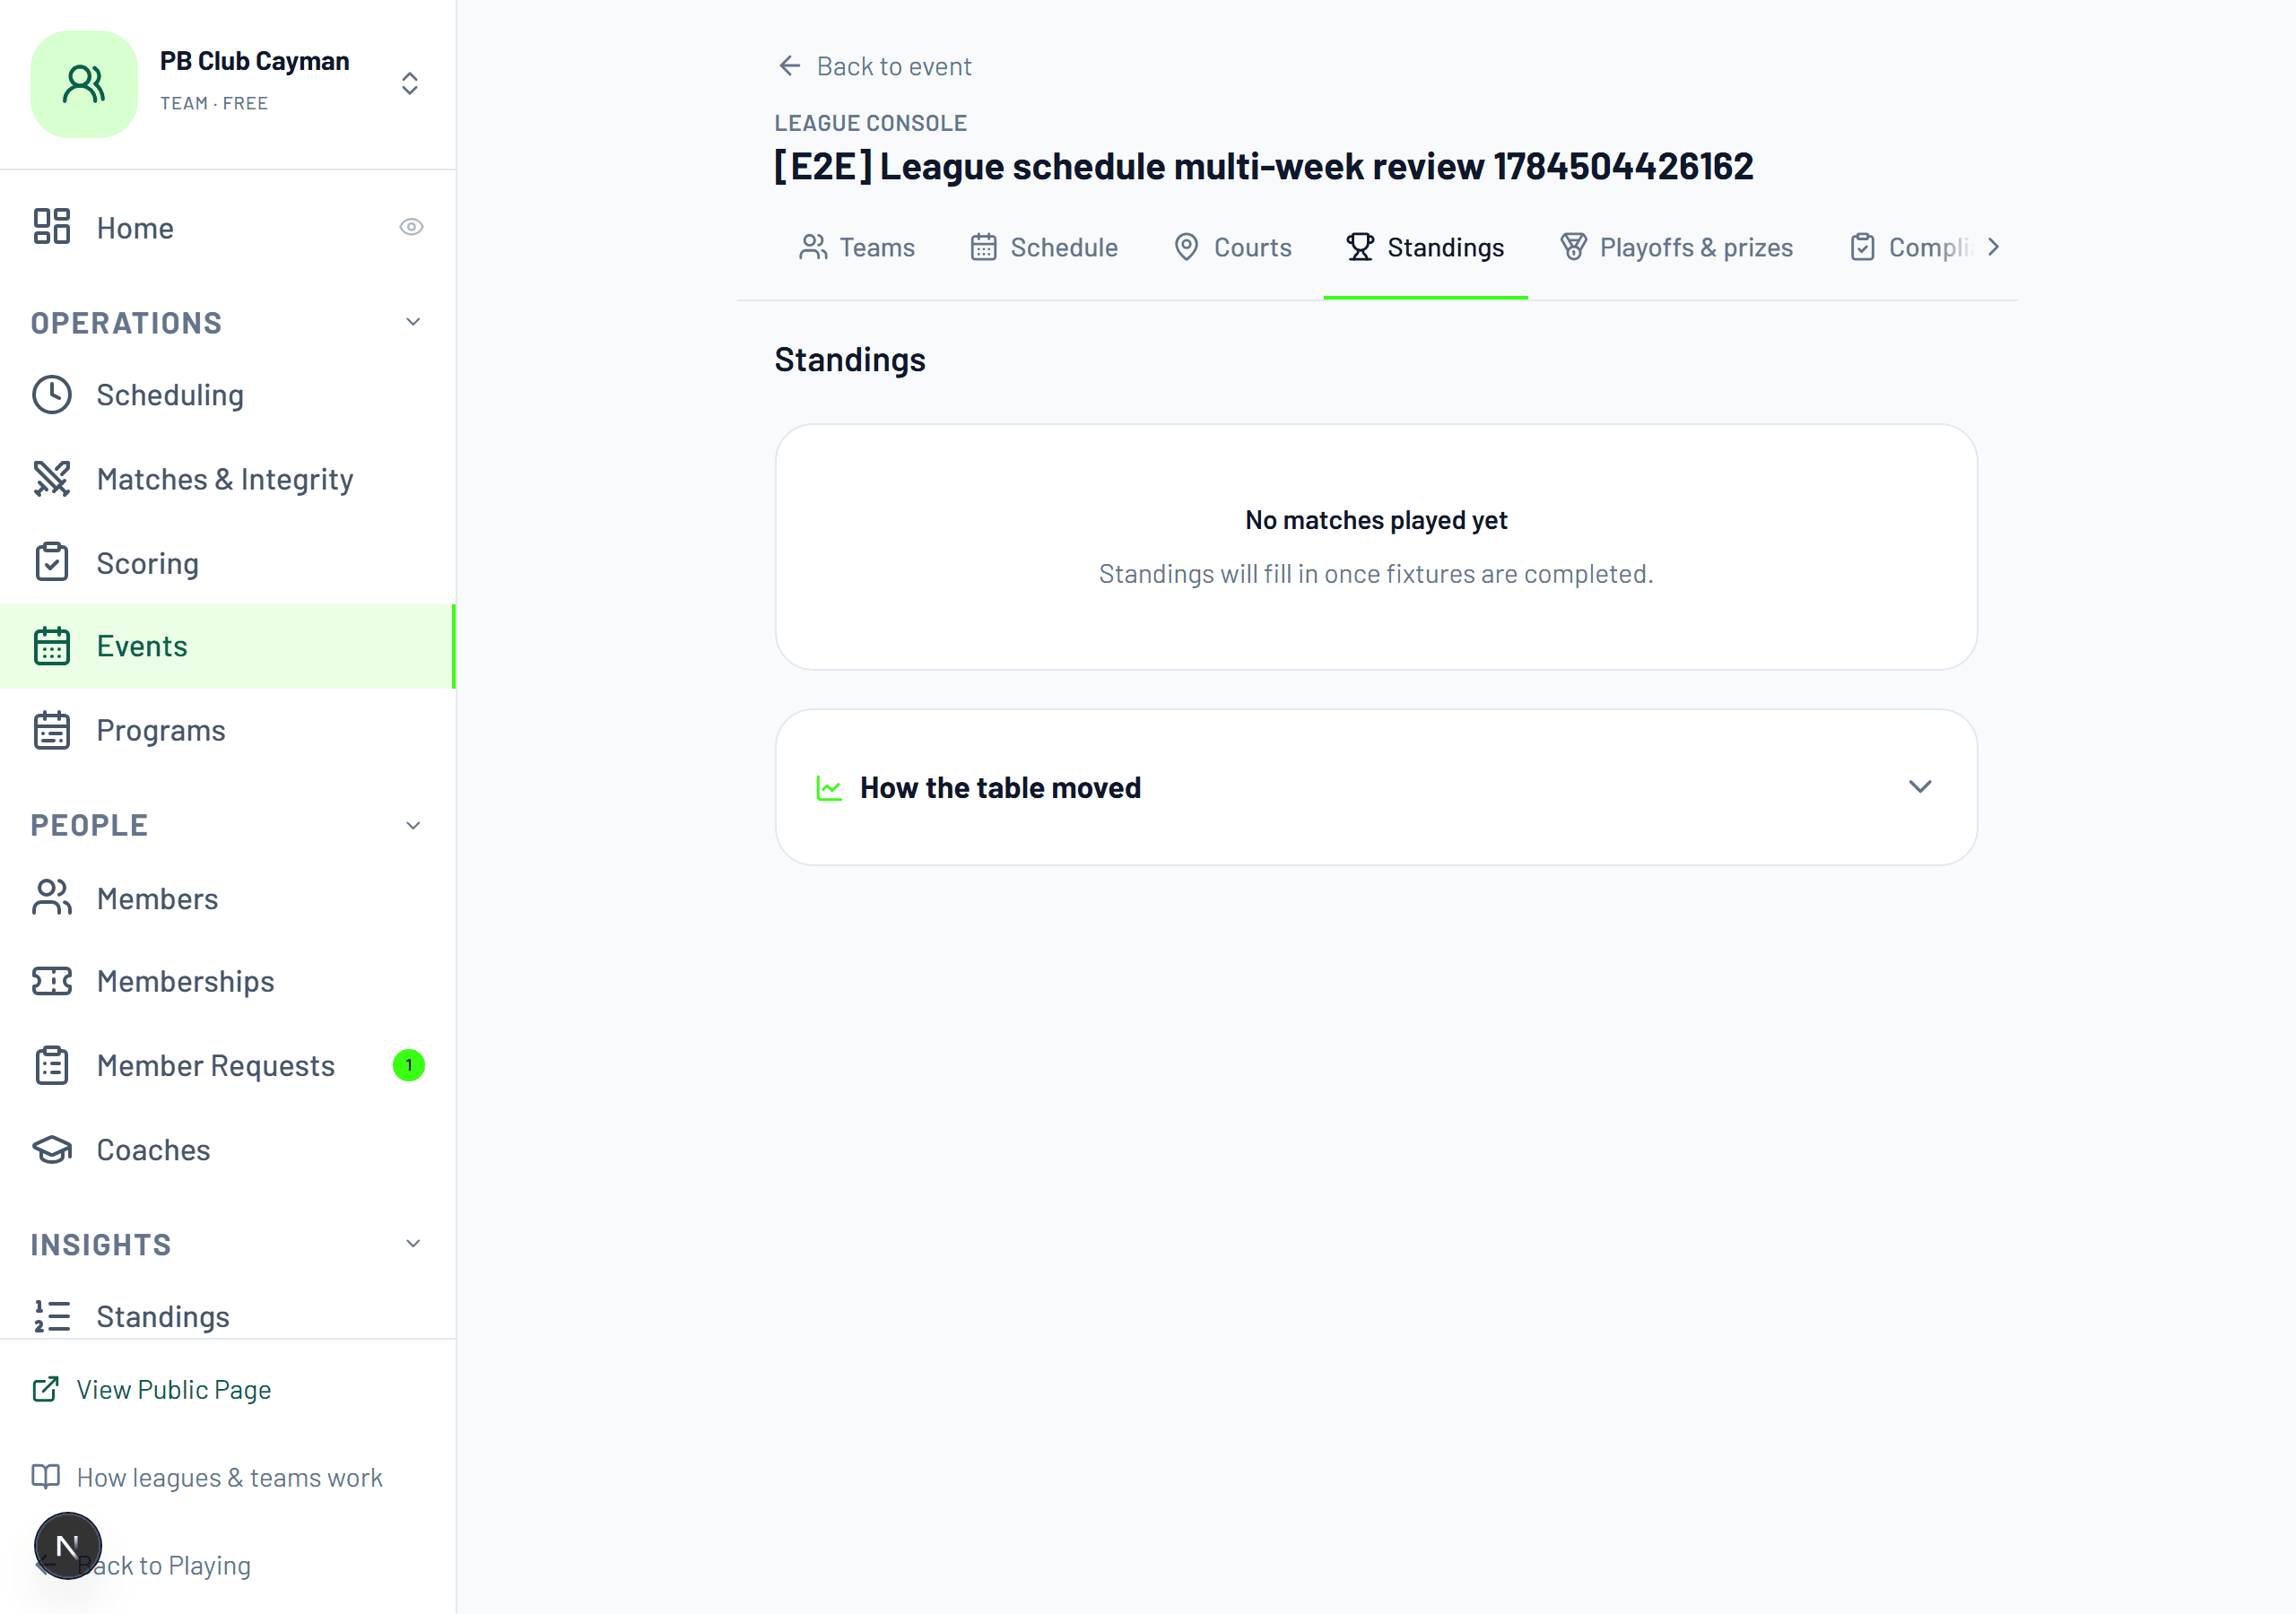Click the Matches & Integrity crossed swords icon
Screen dimensions: 2296x1614
tap(52, 479)
